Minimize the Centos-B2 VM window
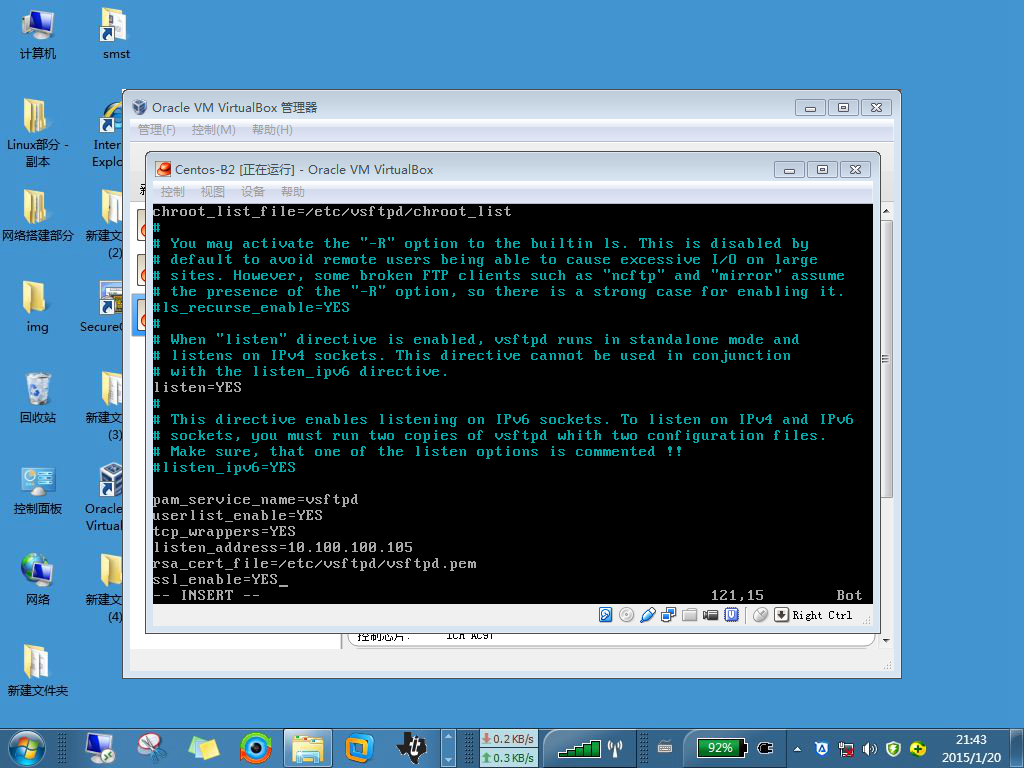 tap(789, 170)
